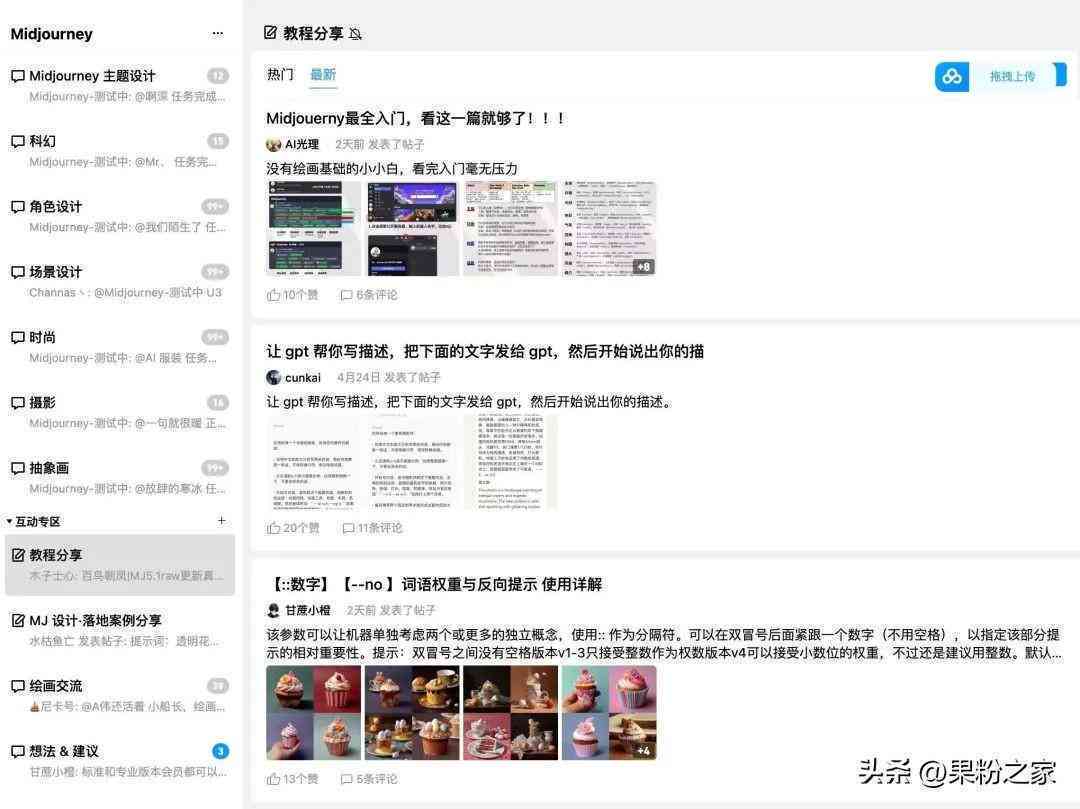The image size is (1080, 809).
Task: Open third document thumbnail in gpt post
Action: (x=510, y=462)
